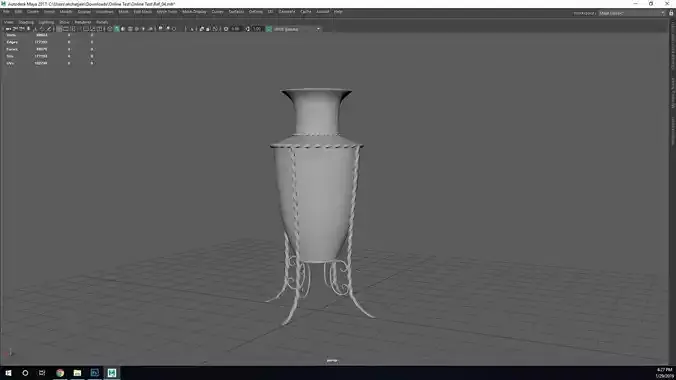Image resolution: width=676 pixels, height=380 pixels.
Task: Toggle screen space ambient occlusion icon
Action: coord(161,29)
